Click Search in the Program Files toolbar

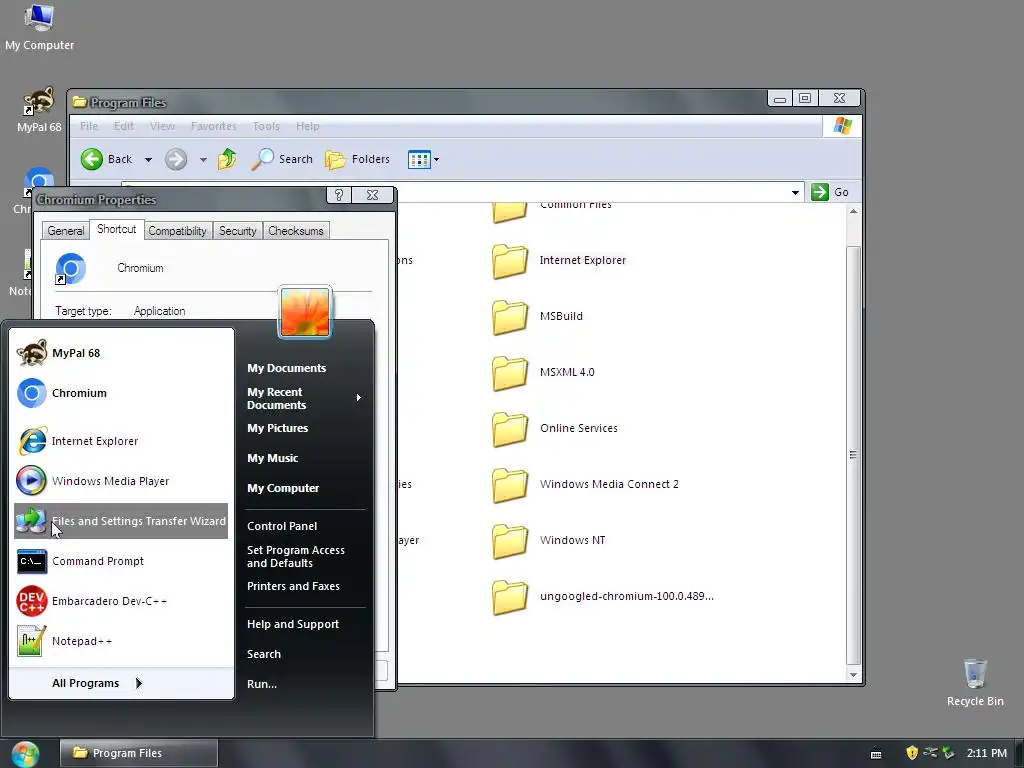[282, 159]
